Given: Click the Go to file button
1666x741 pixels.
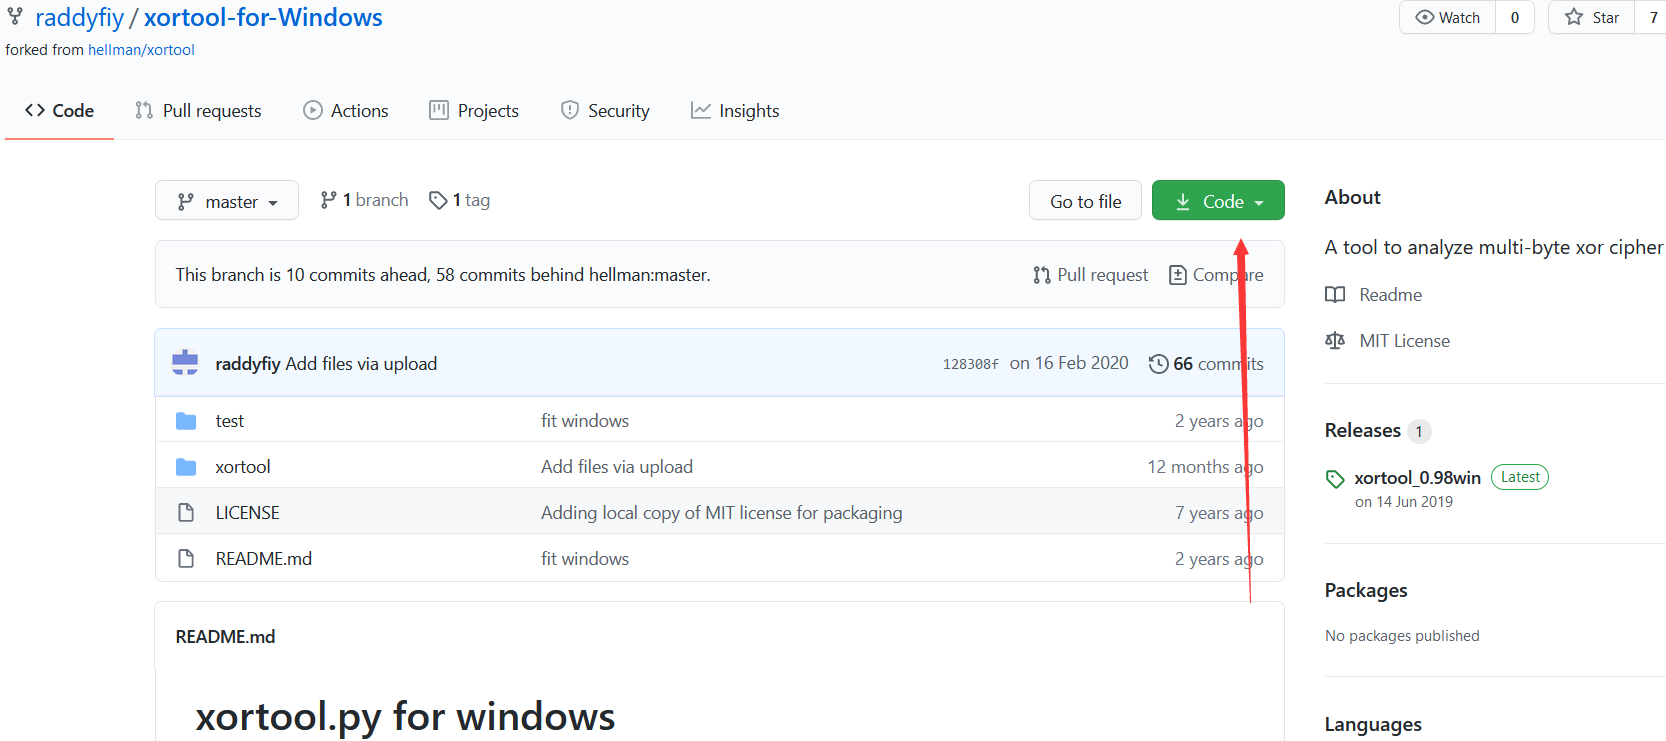Looking at the screenshot, I should 1085,200.
